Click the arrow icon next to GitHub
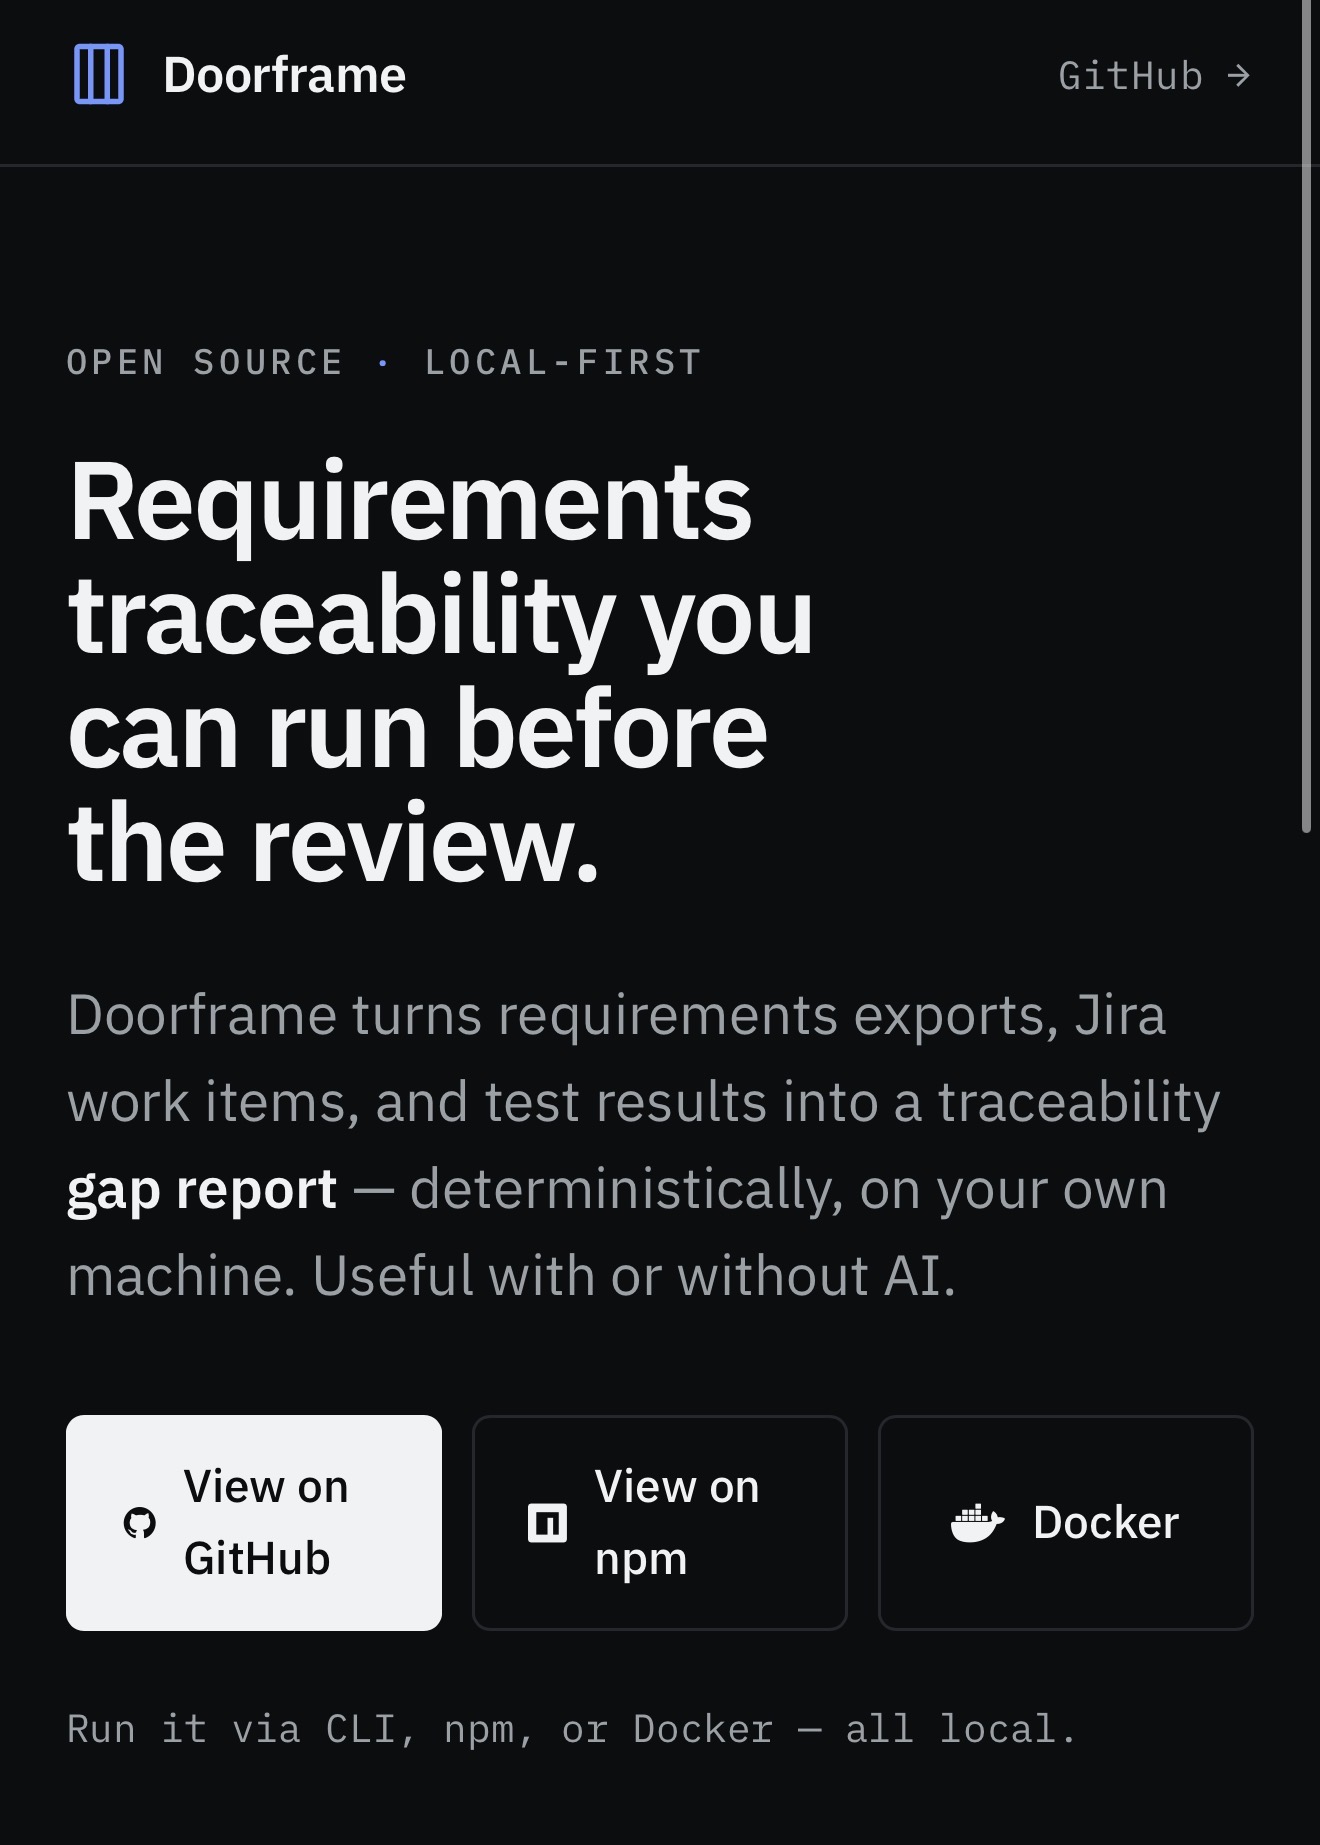1320x1845 pixels. coord(1239,76)
